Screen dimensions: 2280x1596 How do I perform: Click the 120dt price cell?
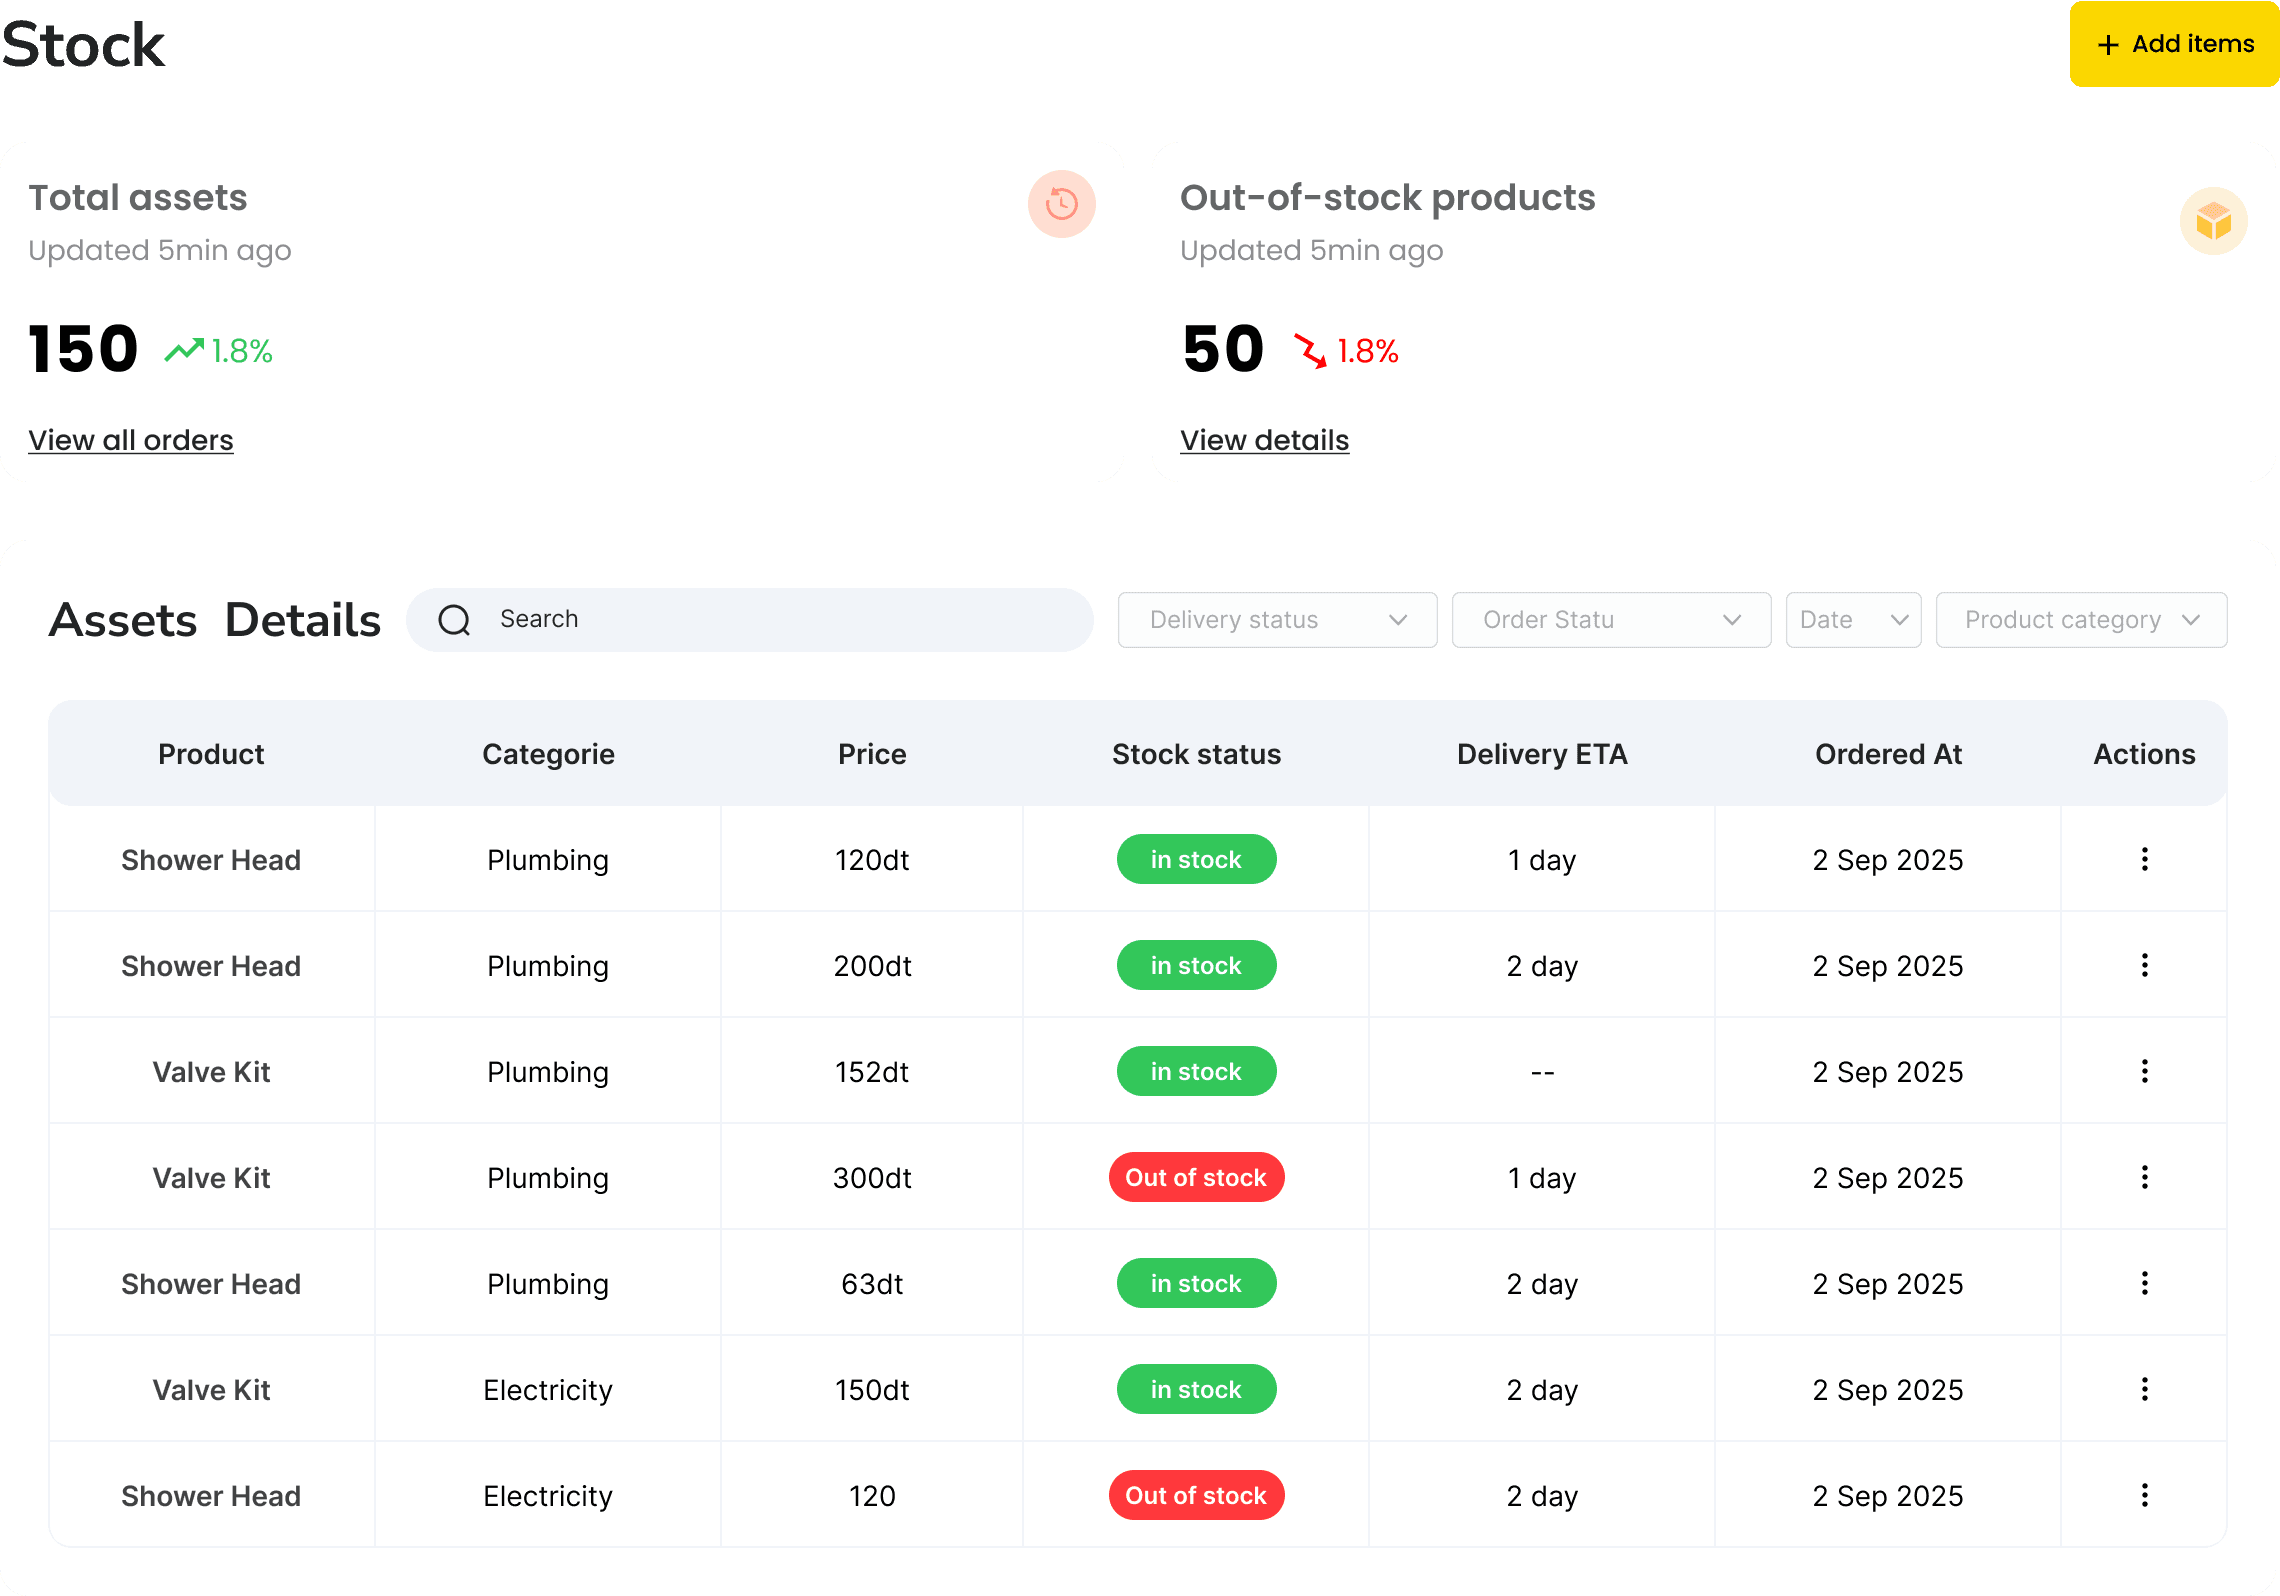(x=872, y=860)
